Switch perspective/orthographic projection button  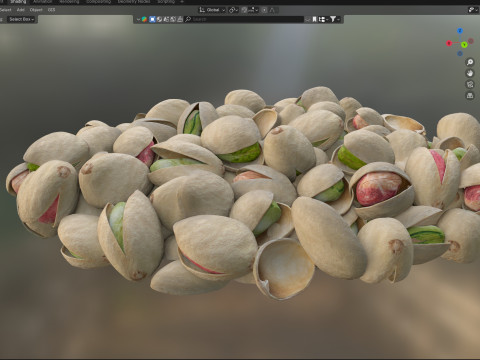470,96
